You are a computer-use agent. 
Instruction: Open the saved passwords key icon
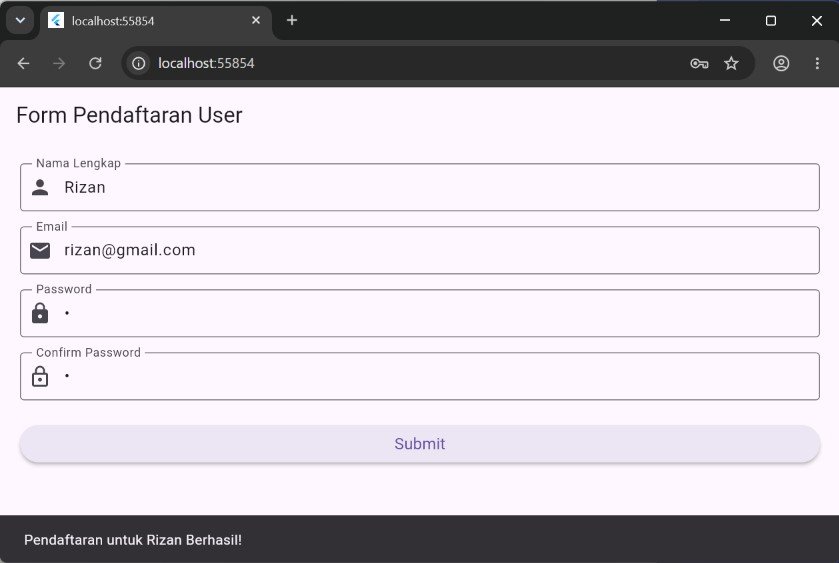pos(699,64)
